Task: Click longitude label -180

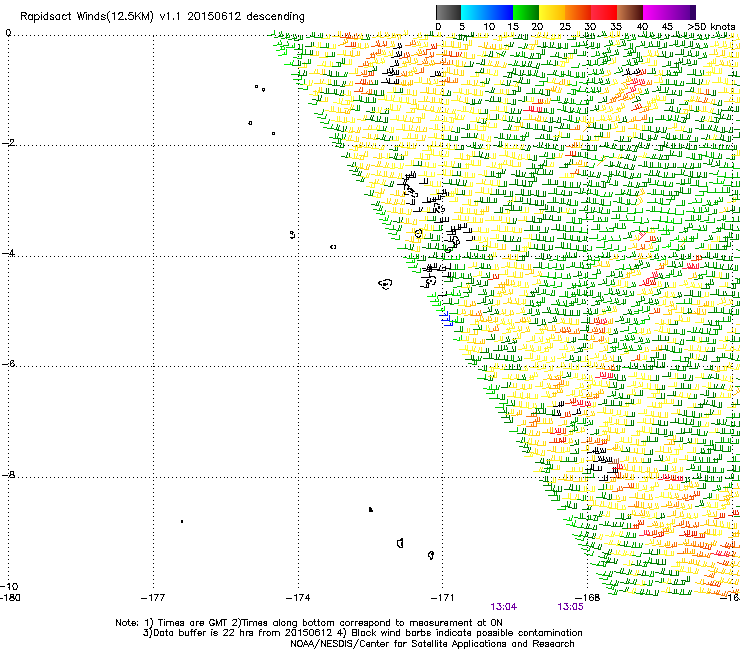Action: pyautogui.click(x=10, y=598)
